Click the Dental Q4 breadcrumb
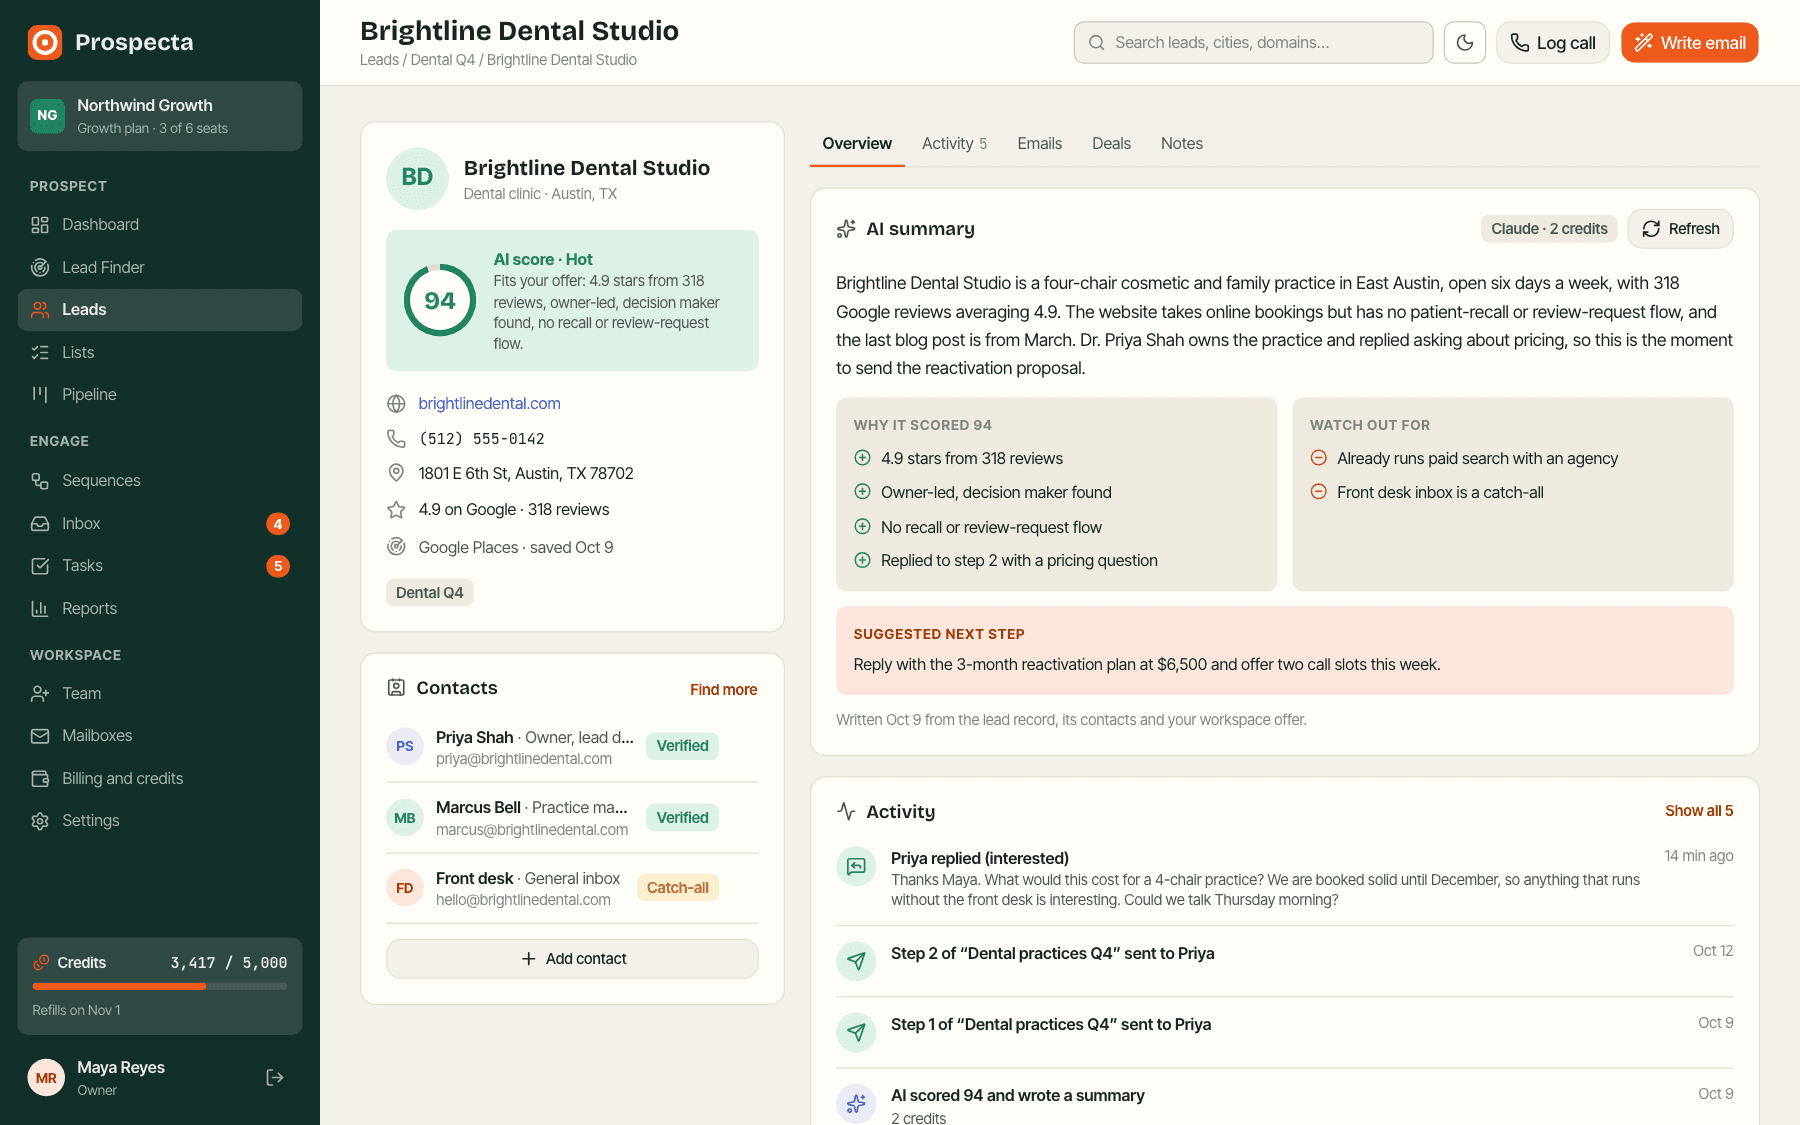Viewport: 1800px width, 1125px height. pyautogui.click(x=443, y=60)
